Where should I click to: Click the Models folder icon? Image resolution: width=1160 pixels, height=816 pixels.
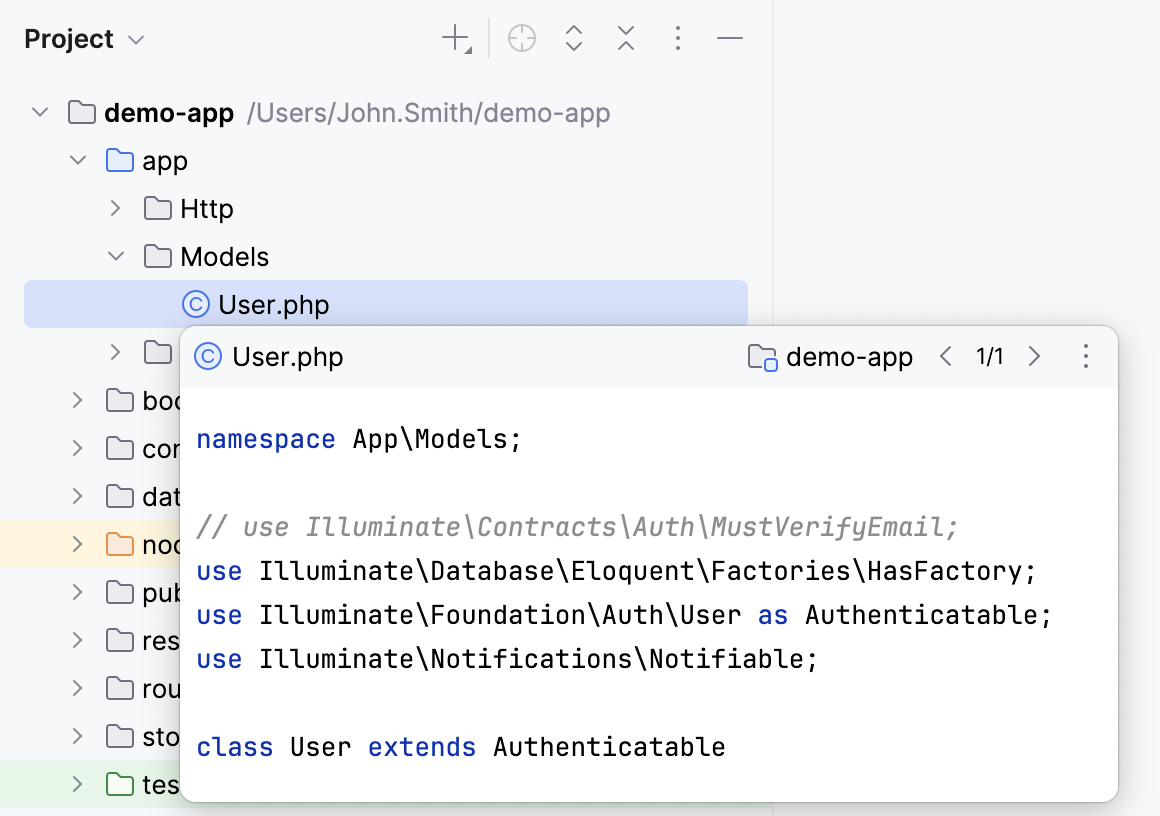click(157, 256)
